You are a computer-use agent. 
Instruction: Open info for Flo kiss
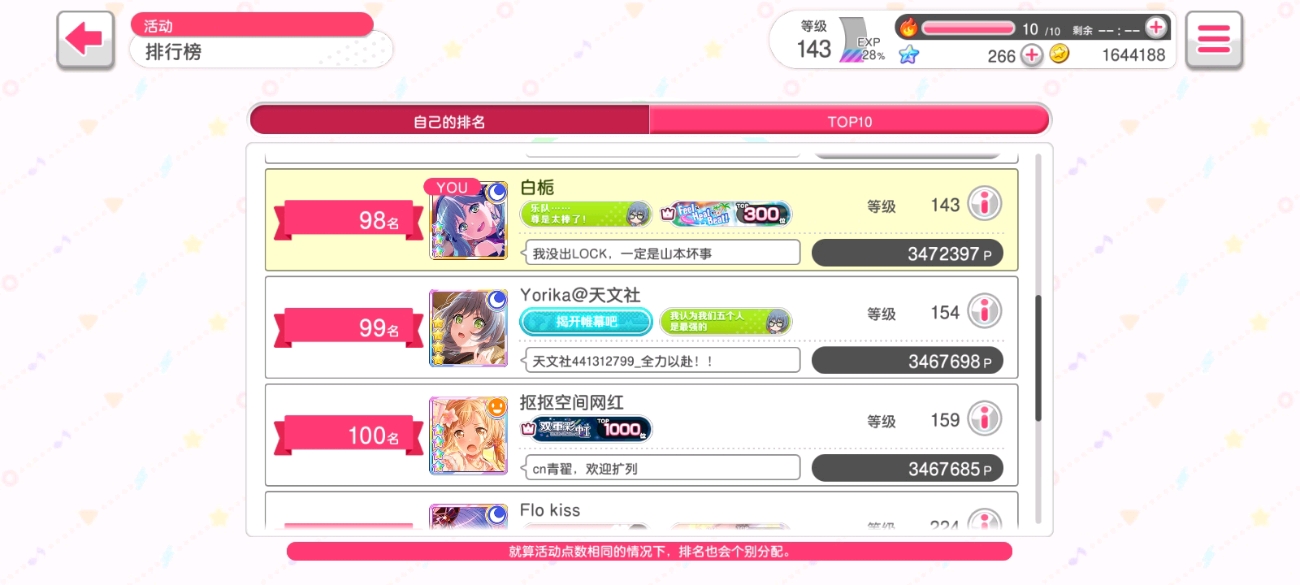[985, 520]
